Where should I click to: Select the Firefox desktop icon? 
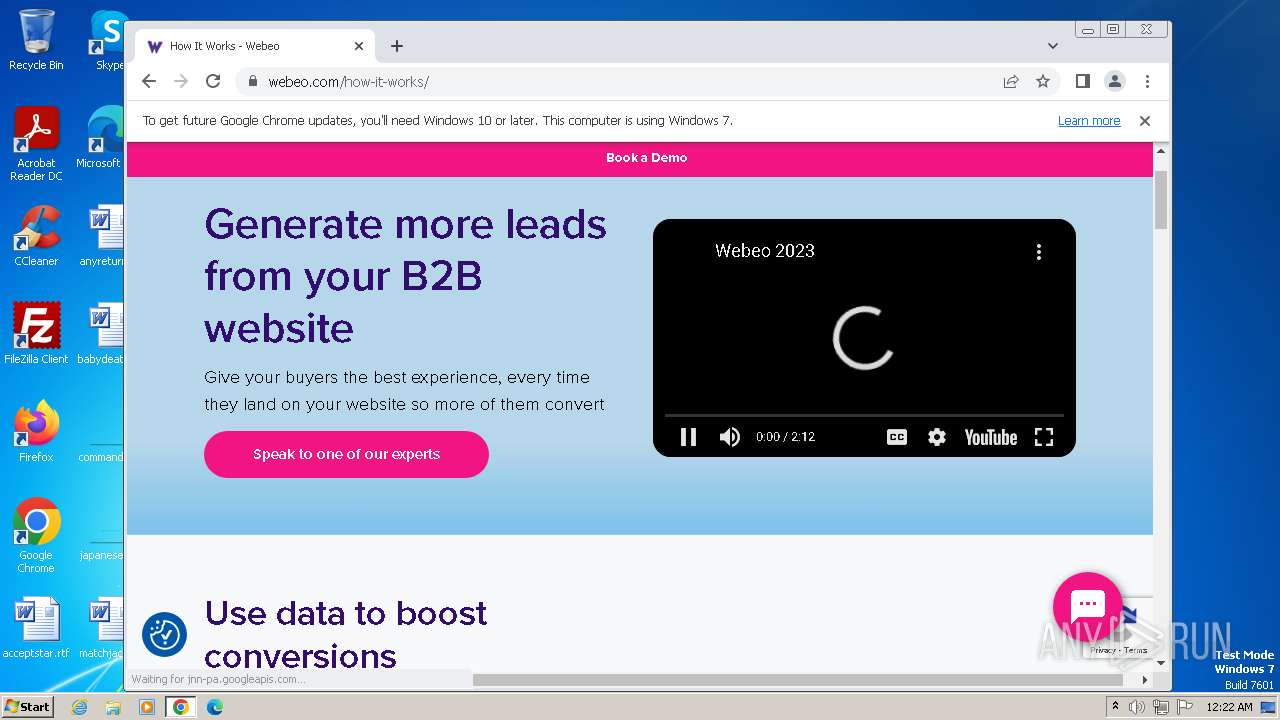(36, 432)
